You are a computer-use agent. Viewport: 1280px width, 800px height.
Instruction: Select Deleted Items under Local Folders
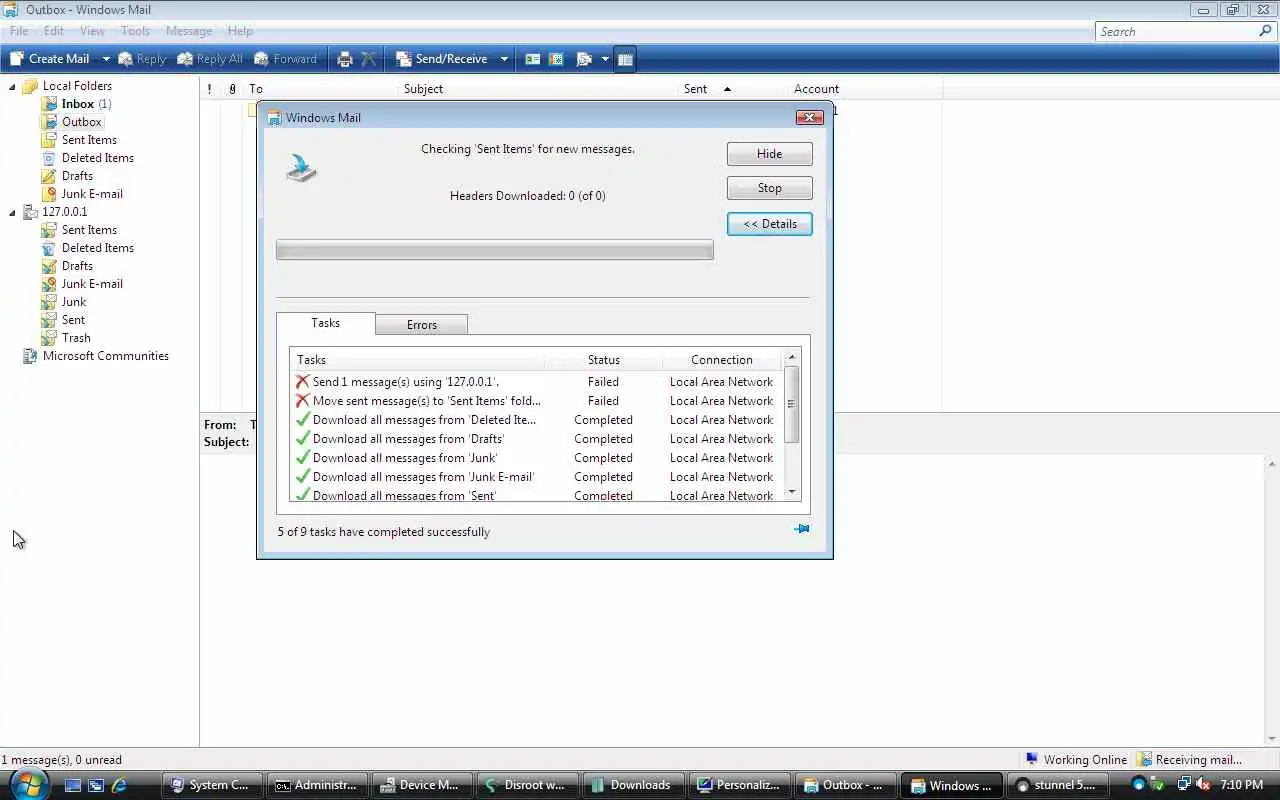point(88,158)
